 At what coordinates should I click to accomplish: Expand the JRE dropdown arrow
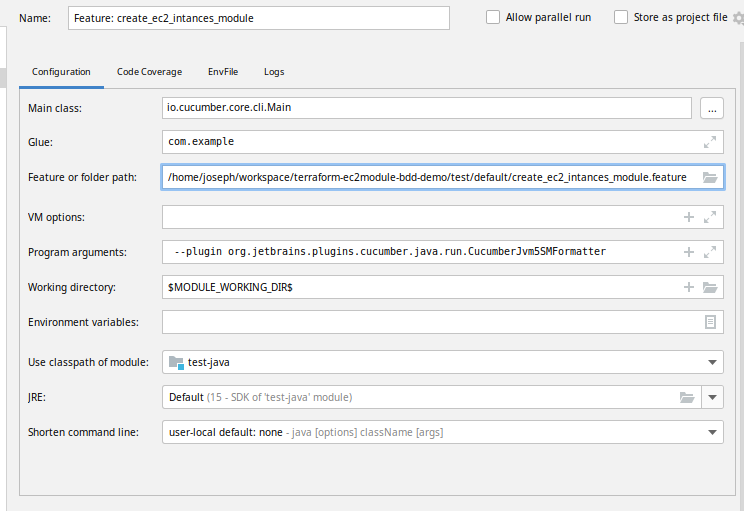(713, 397)
